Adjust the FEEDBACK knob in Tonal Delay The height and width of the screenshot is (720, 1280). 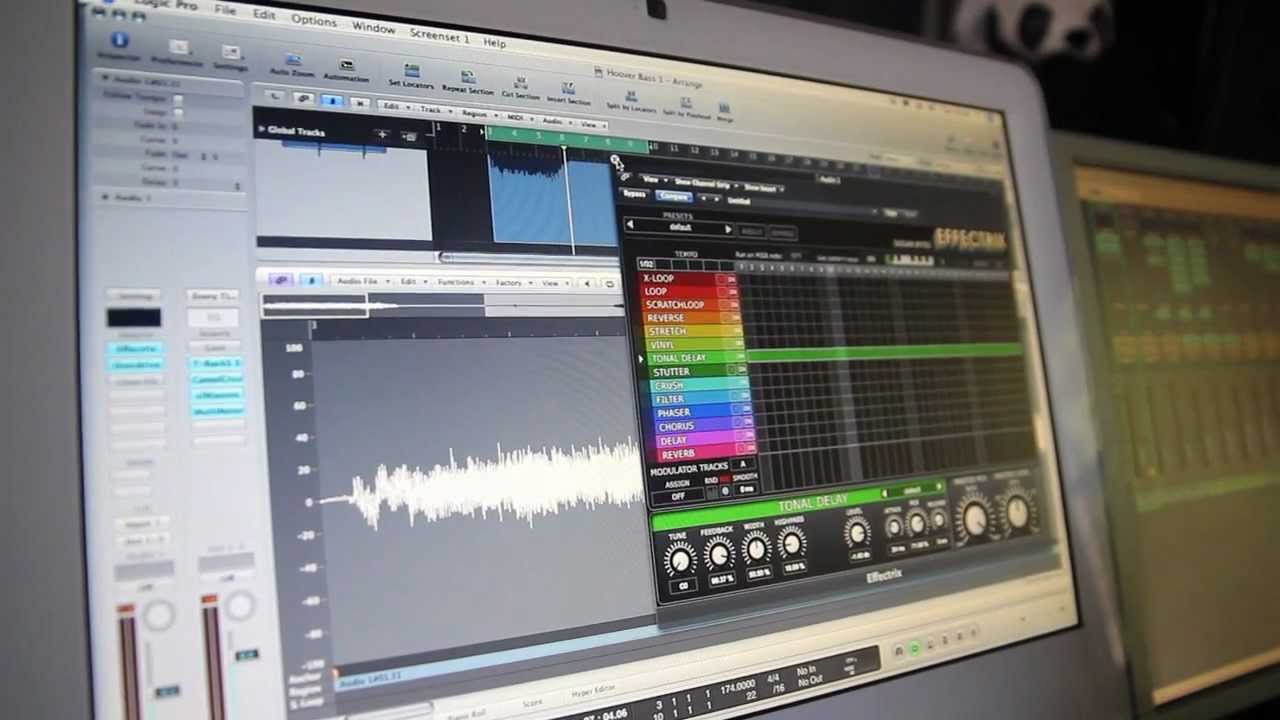click(718, 553)
